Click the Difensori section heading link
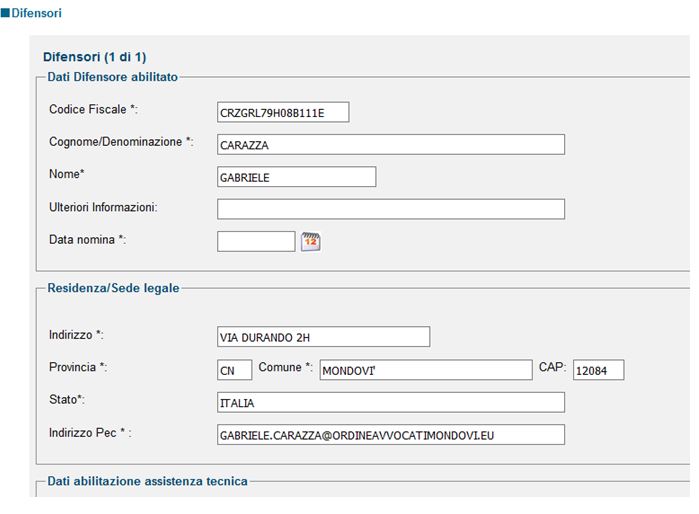Image resolution: width=699 pixels, height=514 pixels. tap(37, 13)
